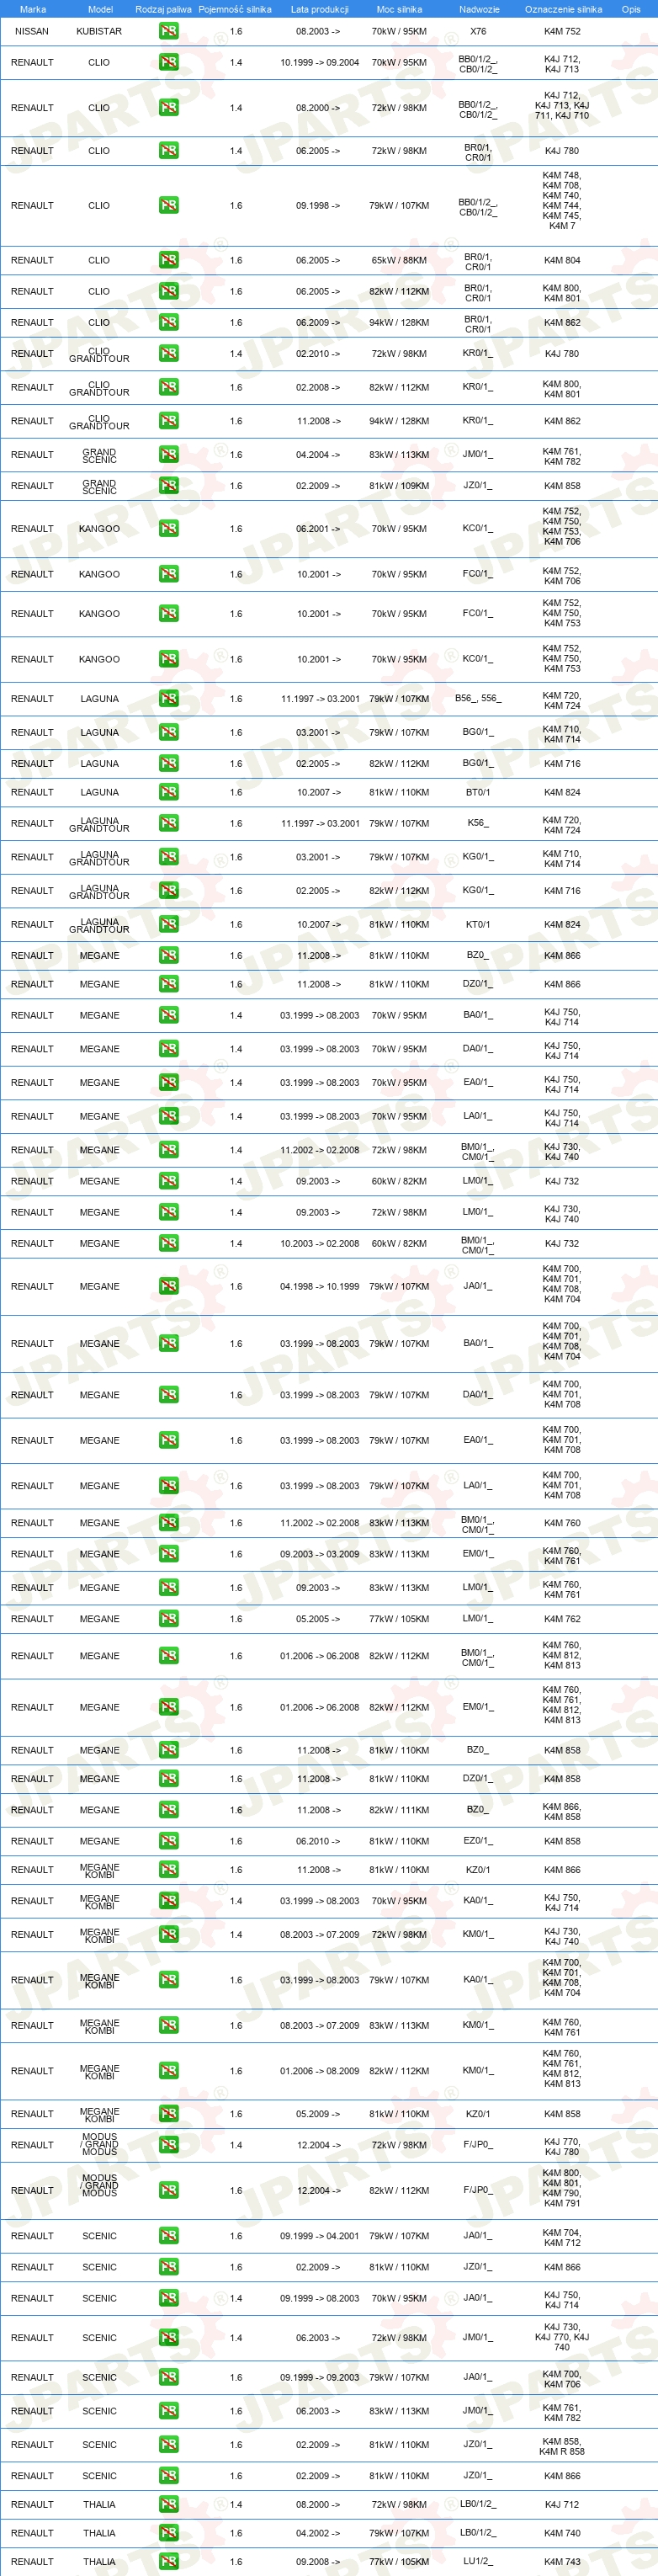Click fuel icon in Clio Grandtour 02.2010 row

pyautogui.click(x=168, y=353)
